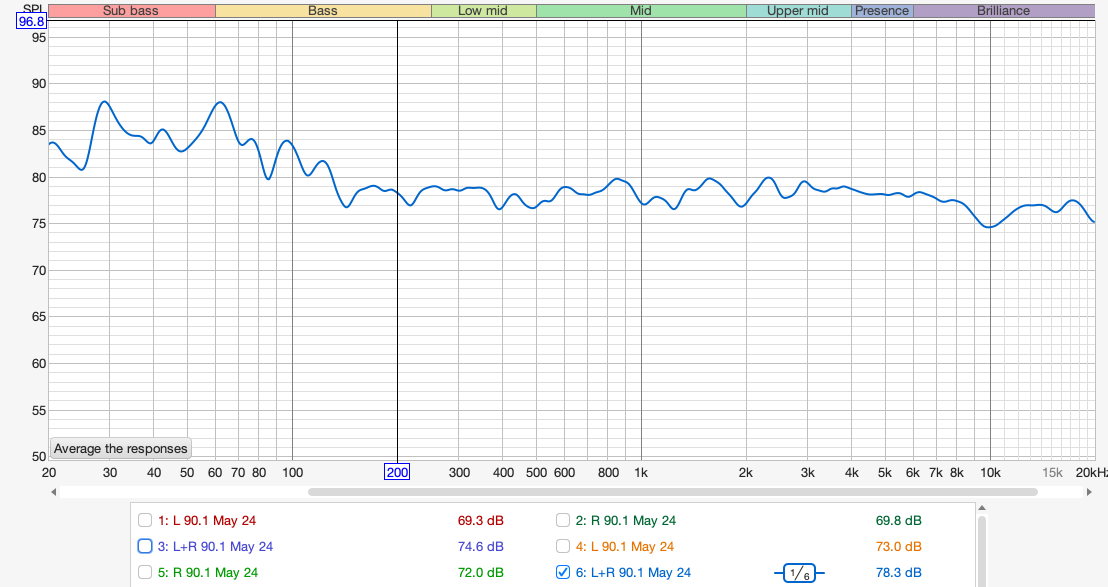Click the horizontal frequency scrollbar thumb
Viewport: 1108px width, 587px height.
[673, 492]
